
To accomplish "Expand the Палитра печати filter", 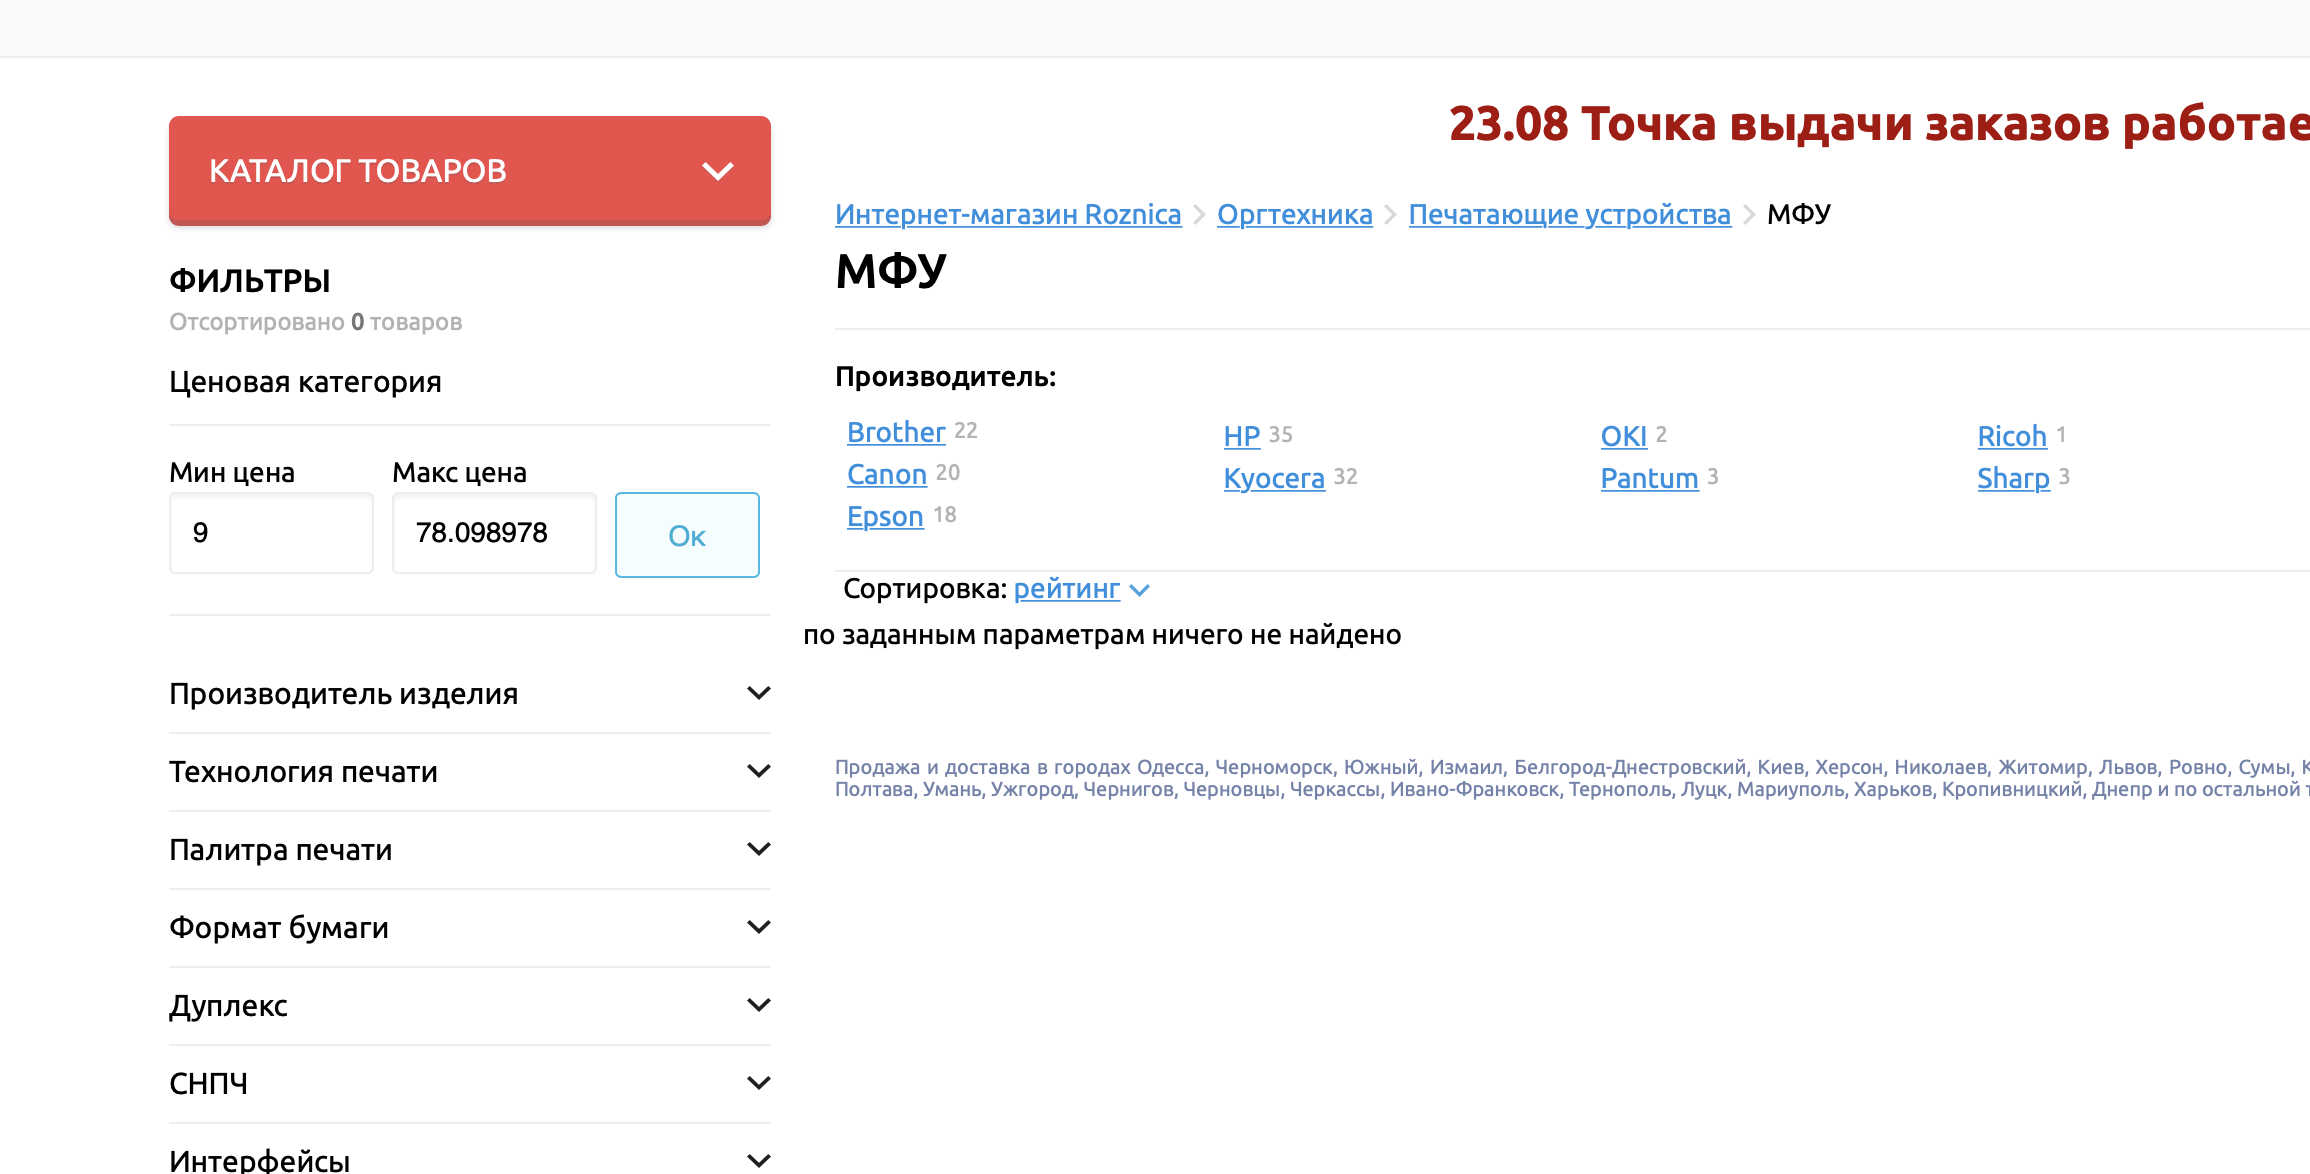I will [x=469, y=850].
